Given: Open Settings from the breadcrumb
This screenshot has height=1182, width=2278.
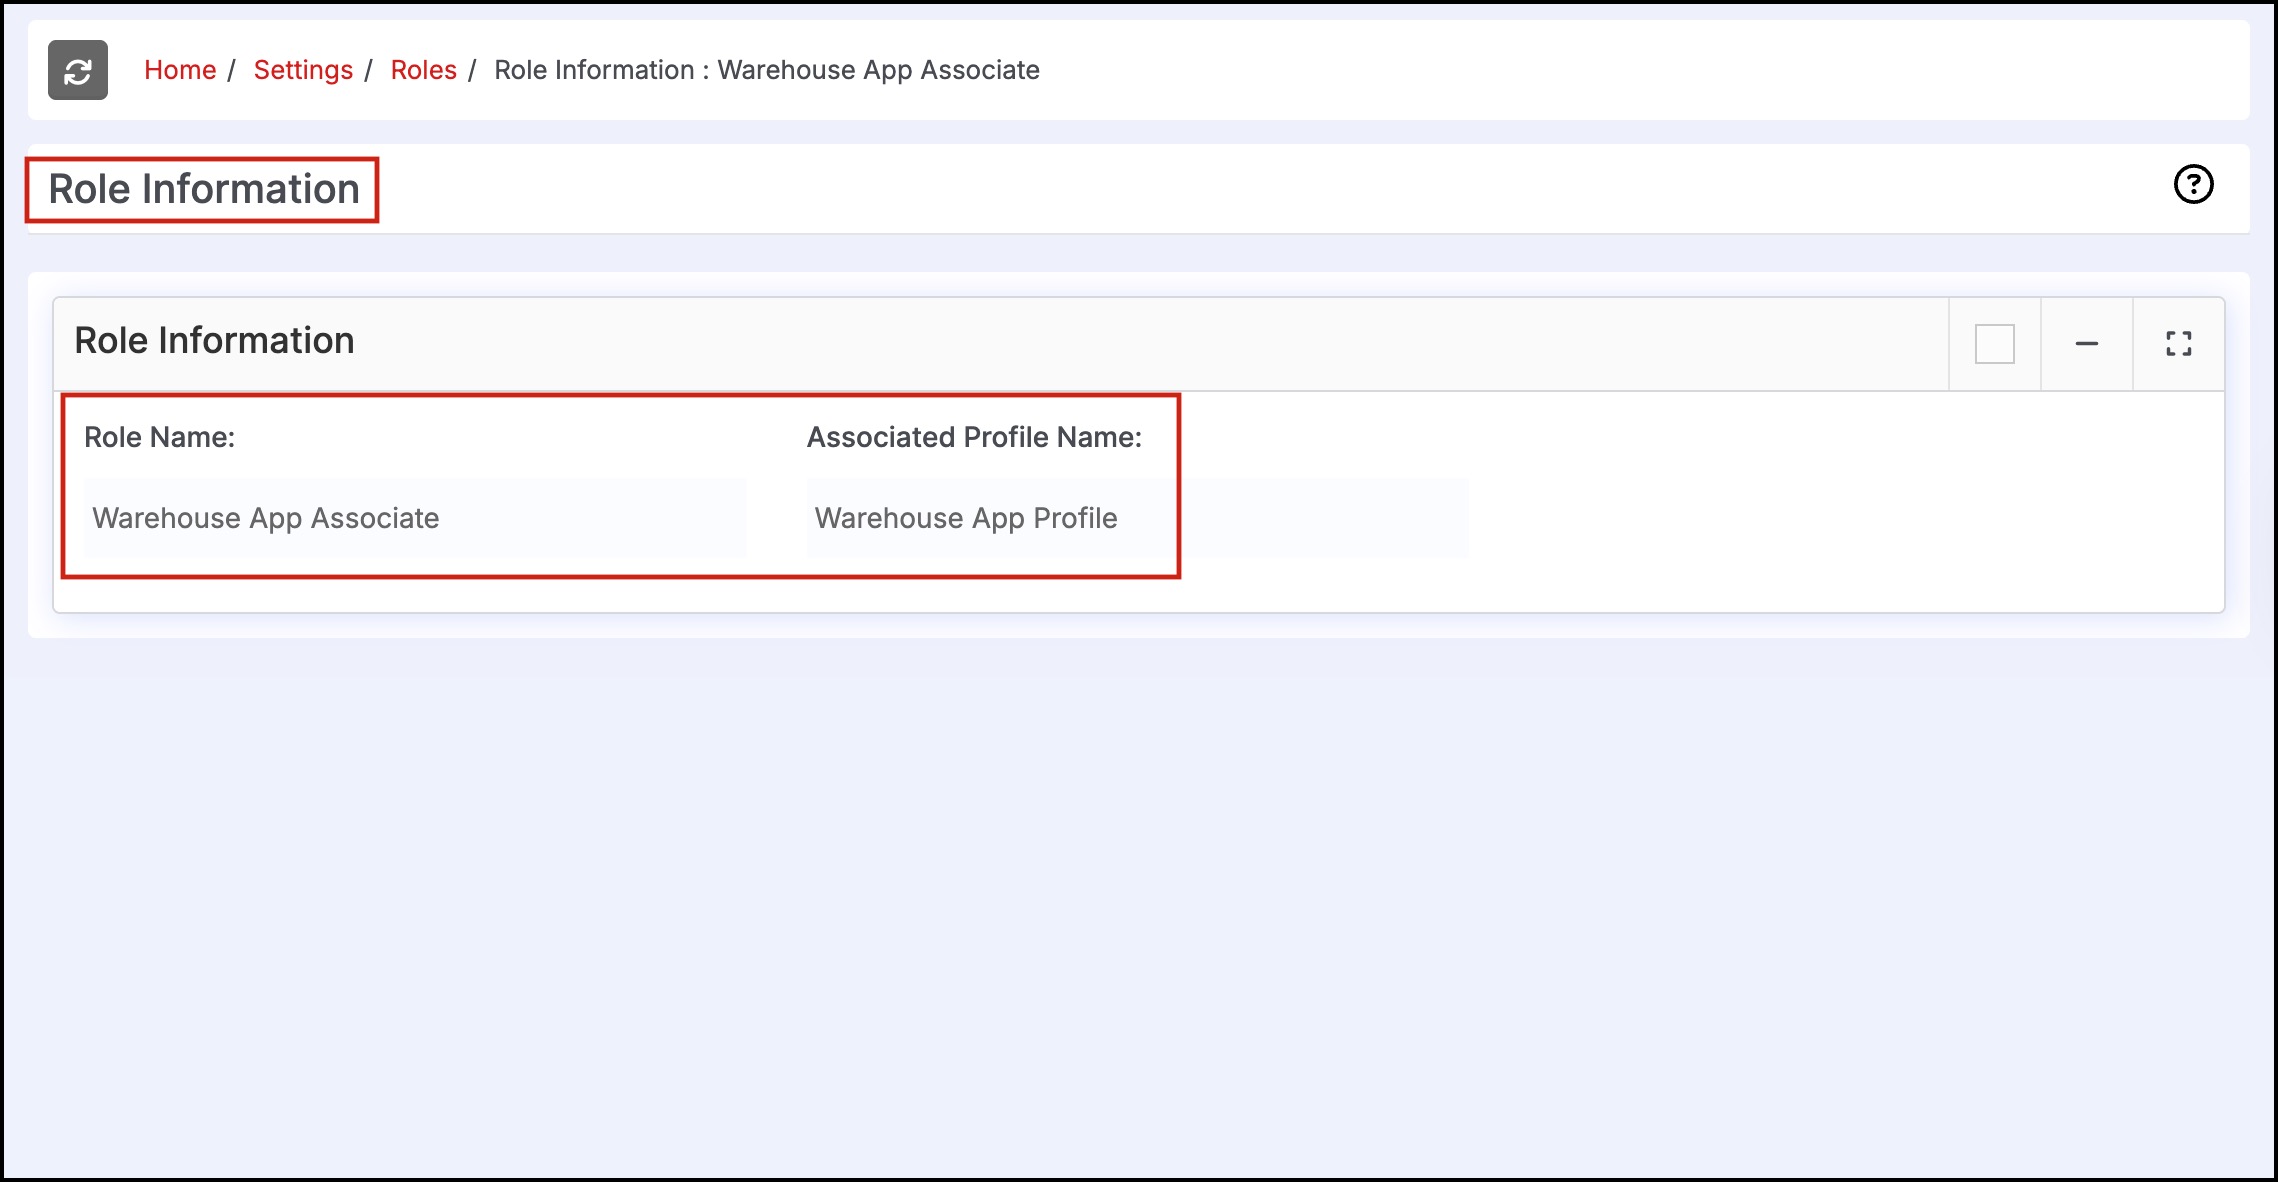Looking at the screenshot, I should pyautogui.click(x=303, y=70).
